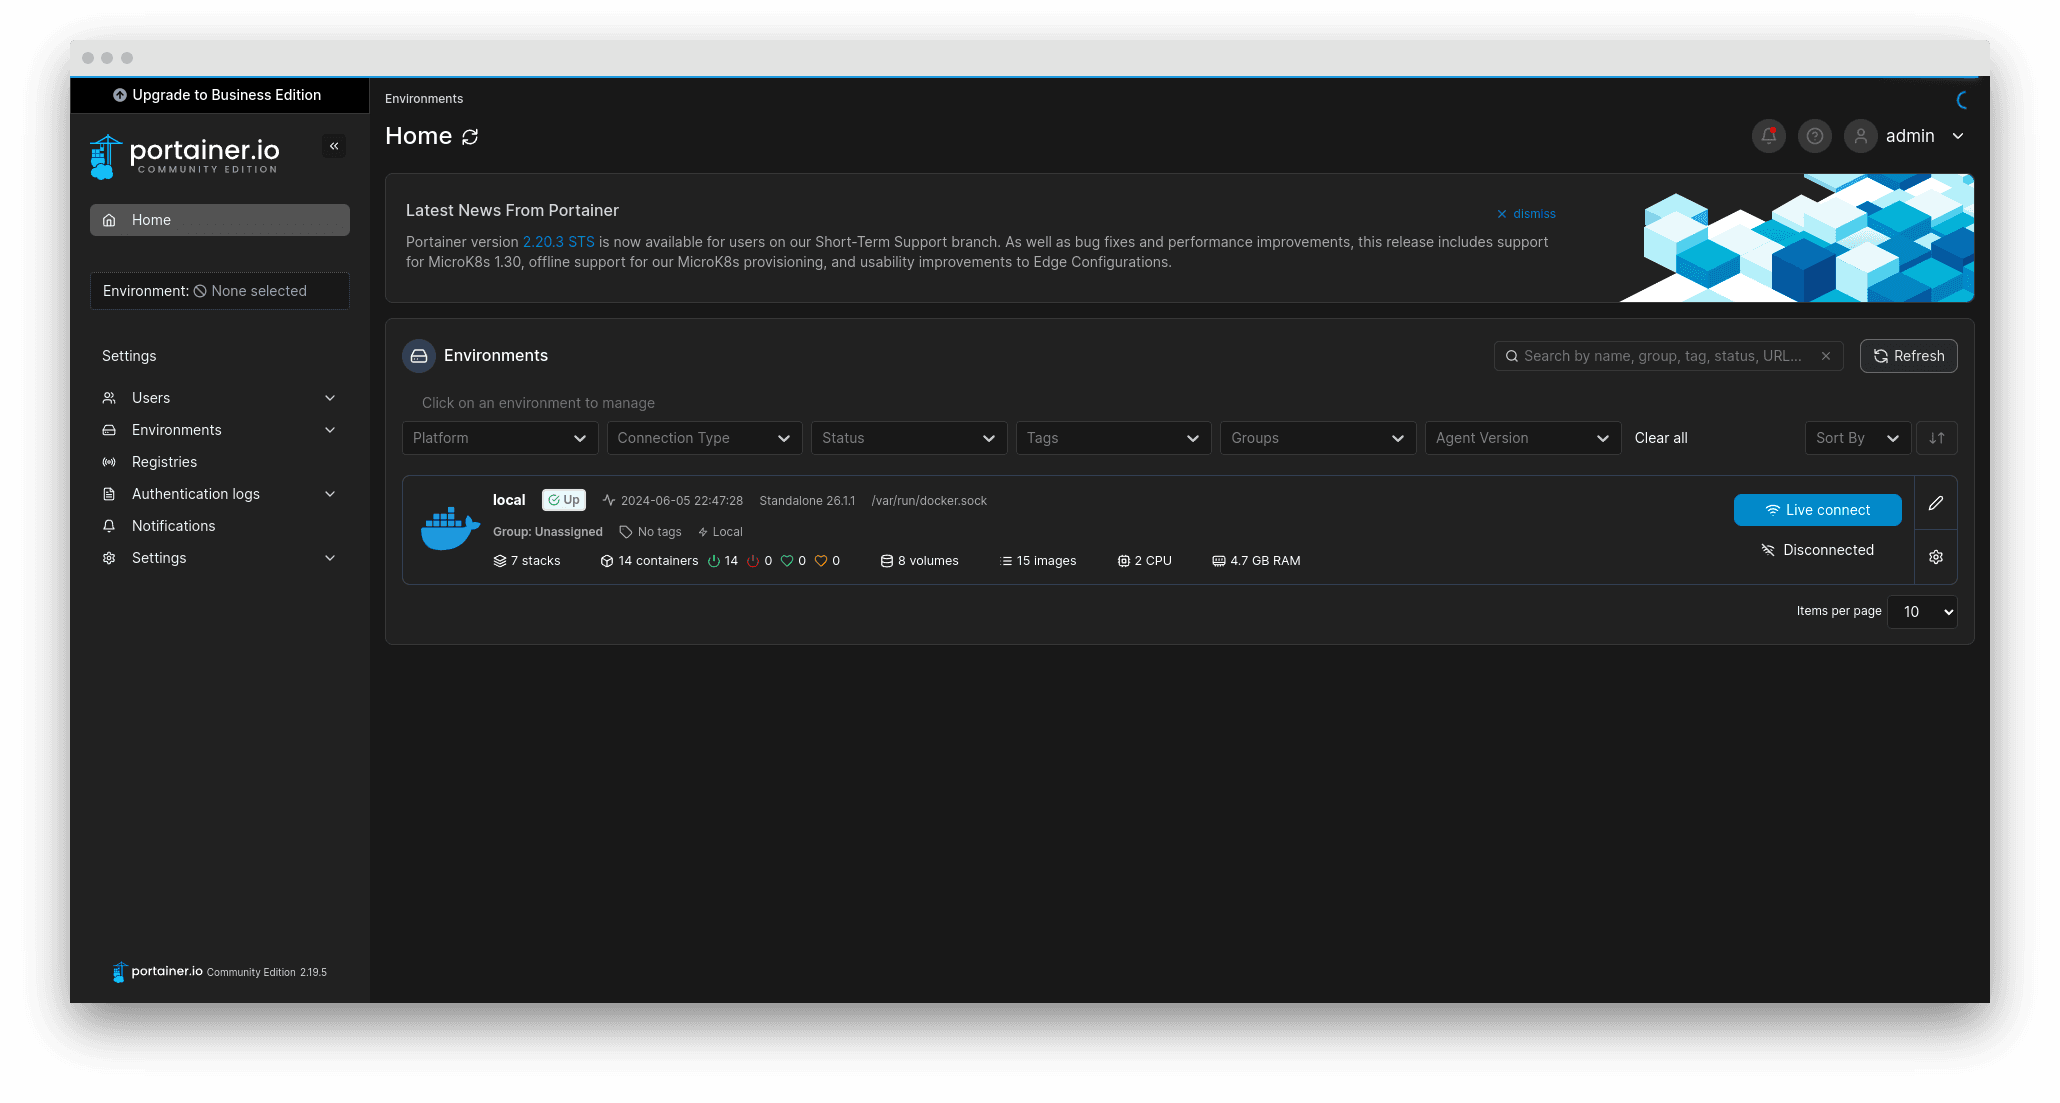2060x1103 pixels.
Task: Click the Environment: None selected box
Action: [220, 291]
